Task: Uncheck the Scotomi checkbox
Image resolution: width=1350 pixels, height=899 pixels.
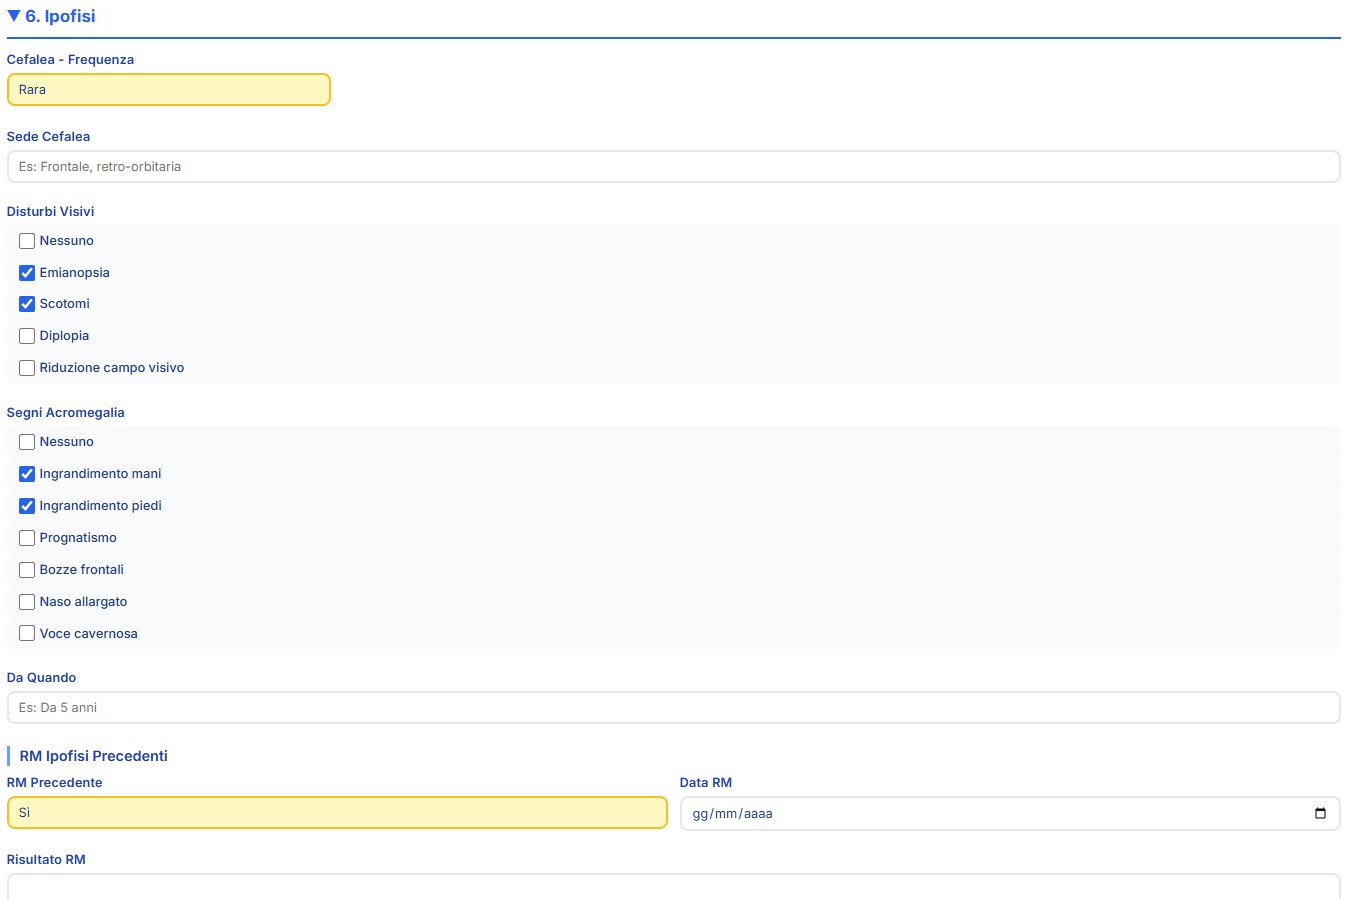Action: 27,304
